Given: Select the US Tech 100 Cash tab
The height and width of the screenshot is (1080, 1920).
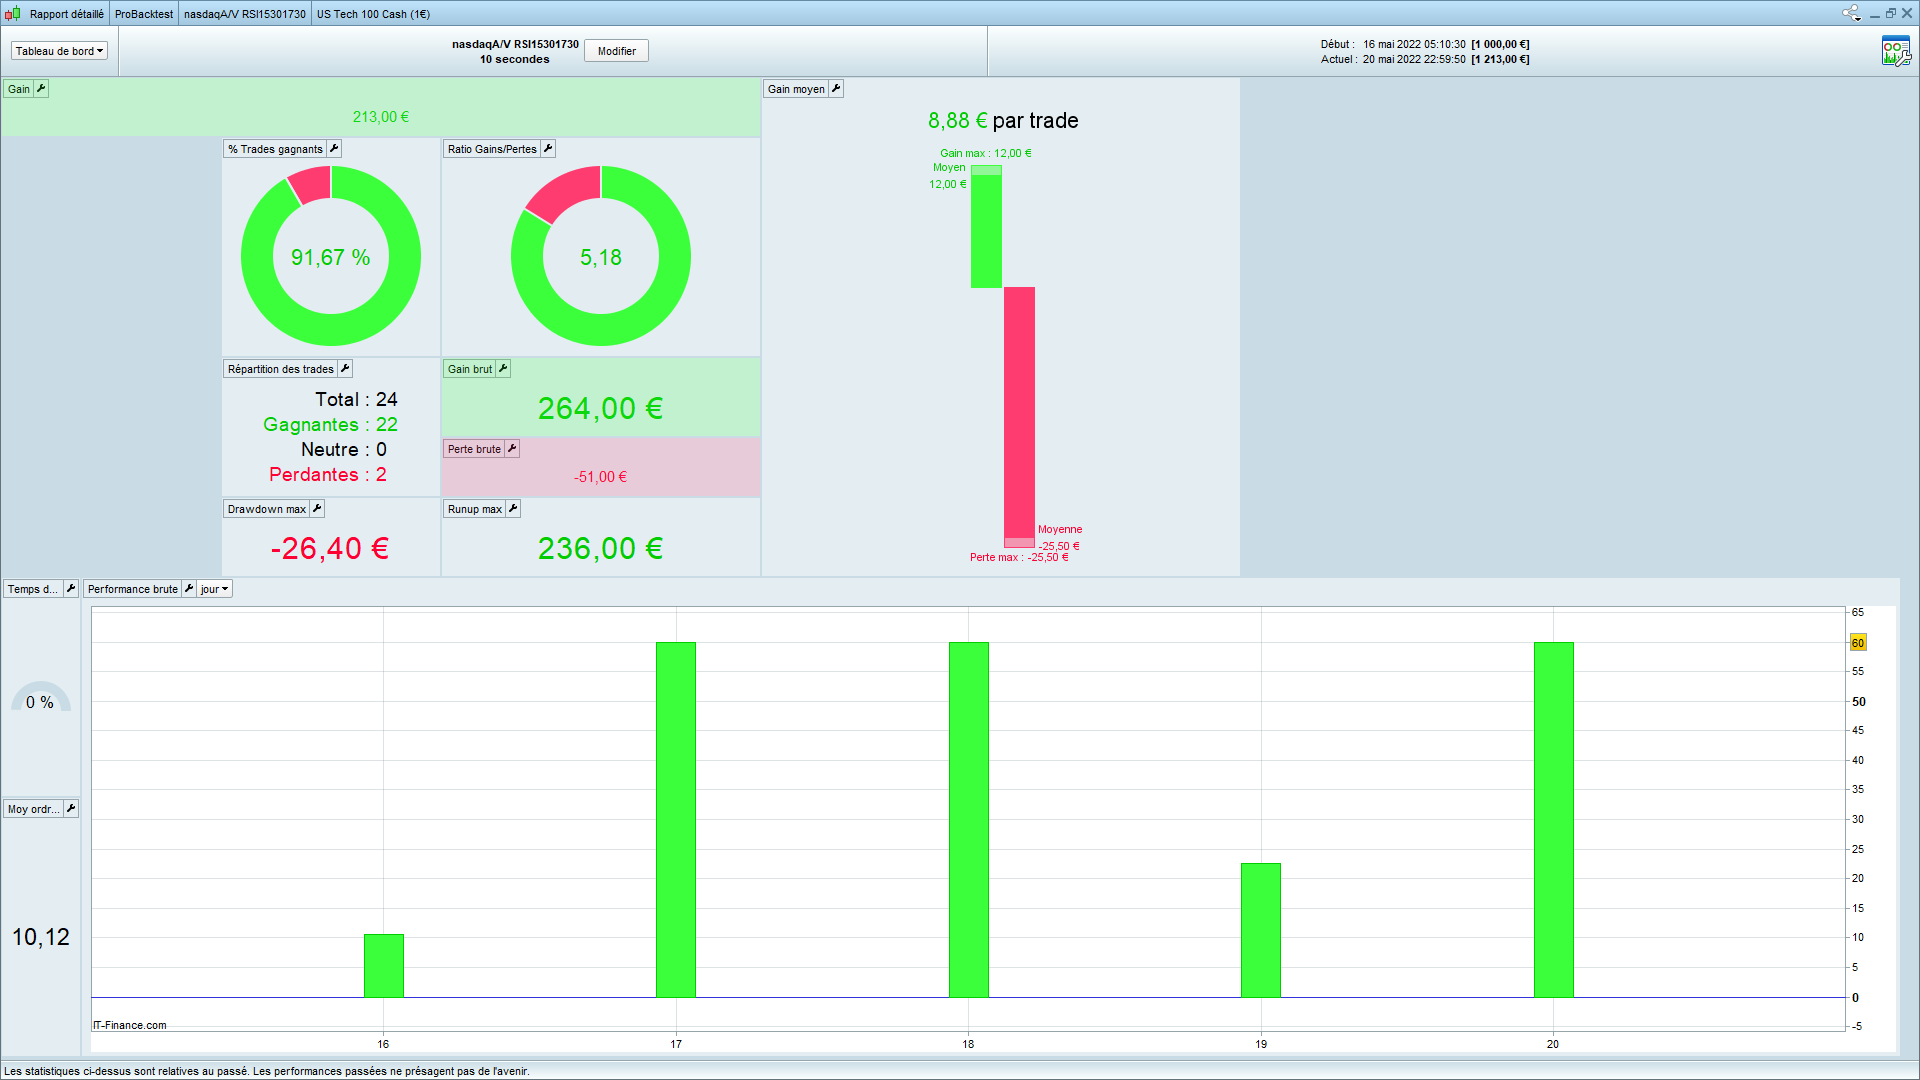Looking at the screenshot, I should pyautogui.click(x=373, y=14).
